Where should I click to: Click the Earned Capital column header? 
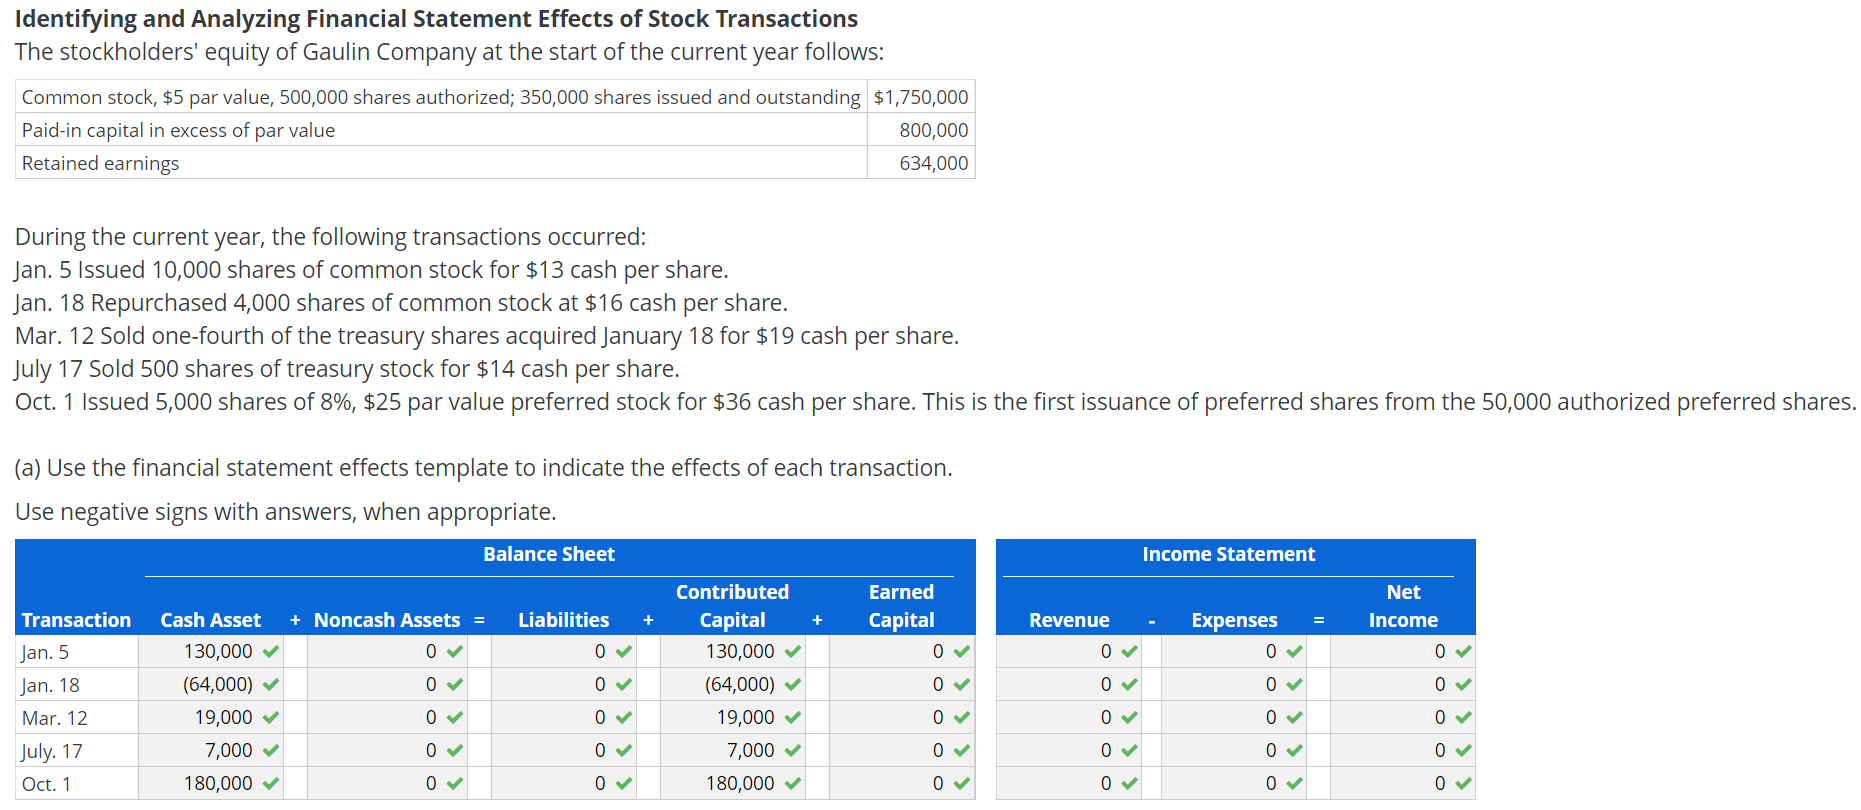coord(901,606)
